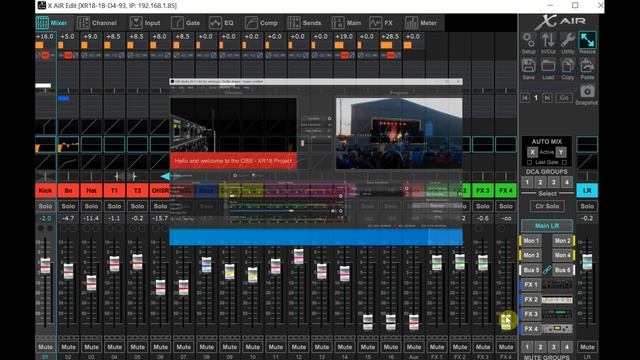Image resolution: width=640 pixels, height=360 pixels.
Task: Click the Clr Solo button
Action: click(547, 206)
